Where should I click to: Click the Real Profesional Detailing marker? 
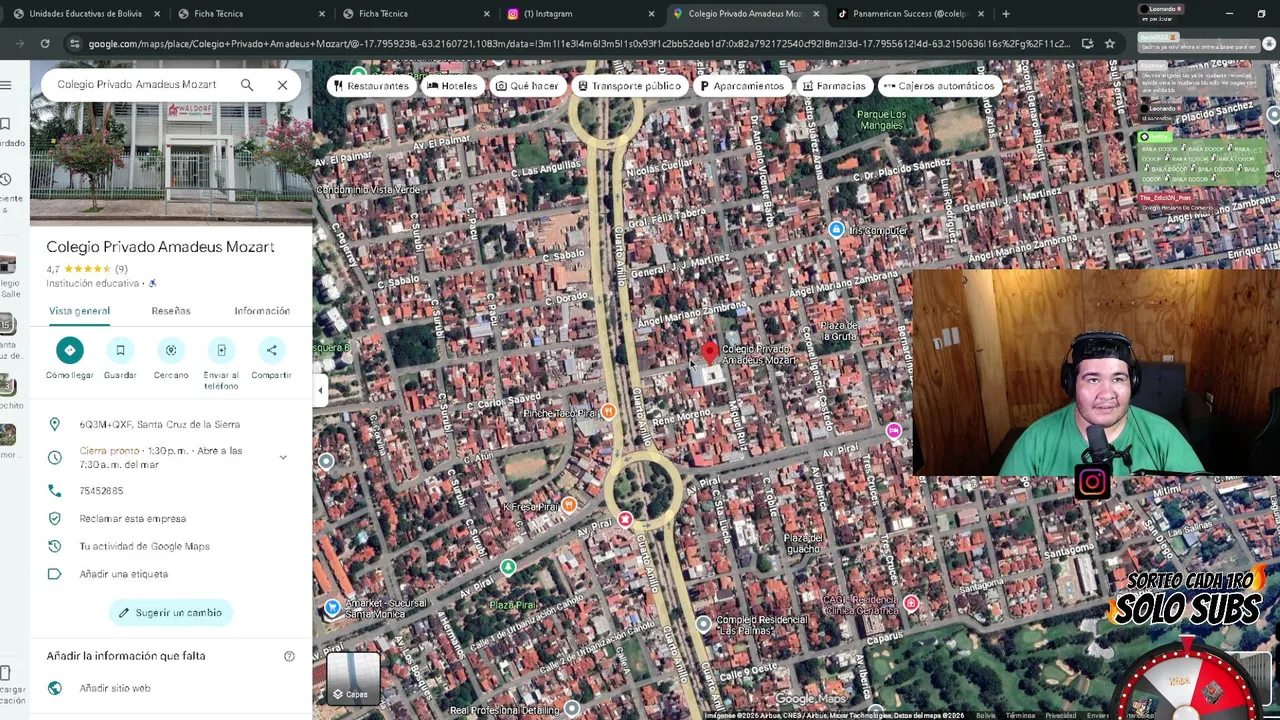click(x=571, y=709)
